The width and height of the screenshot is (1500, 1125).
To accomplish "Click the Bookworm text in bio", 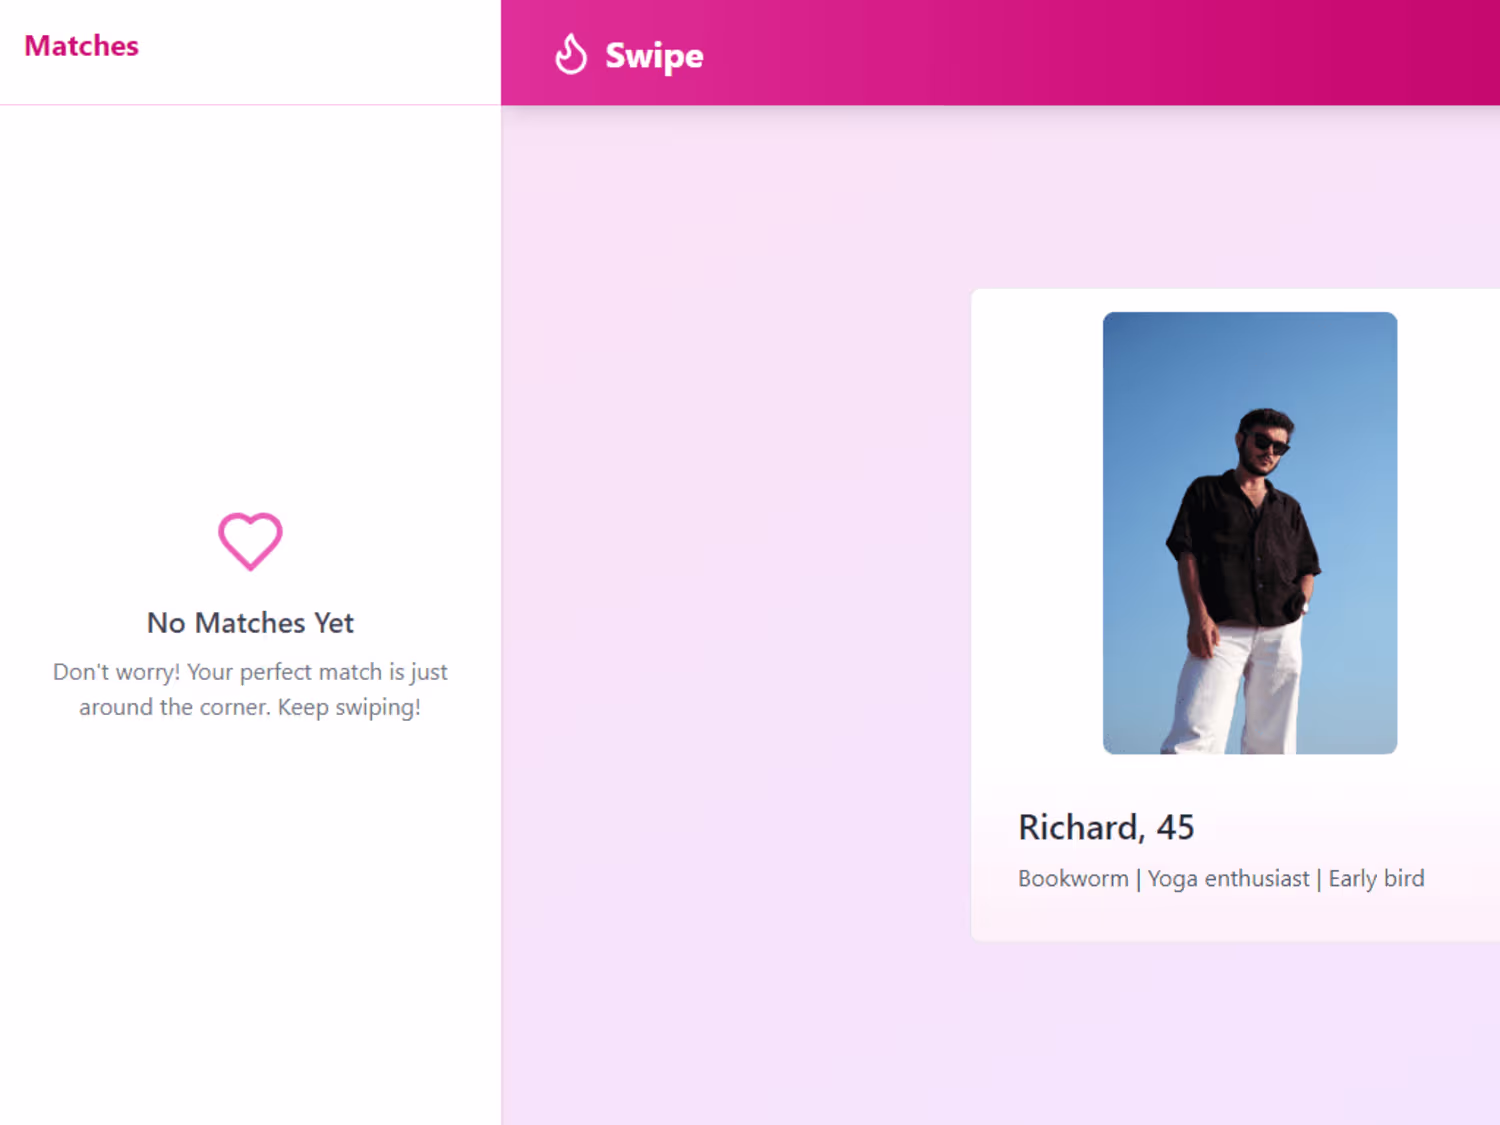I will tap(1073, 879).
